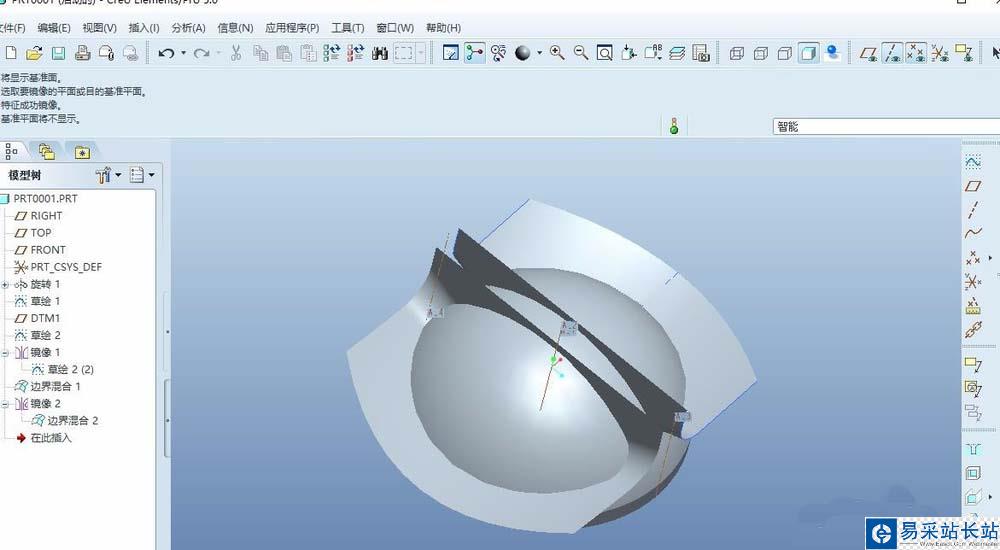
Task: Switch to hidden line display
Action: [761, 54]
